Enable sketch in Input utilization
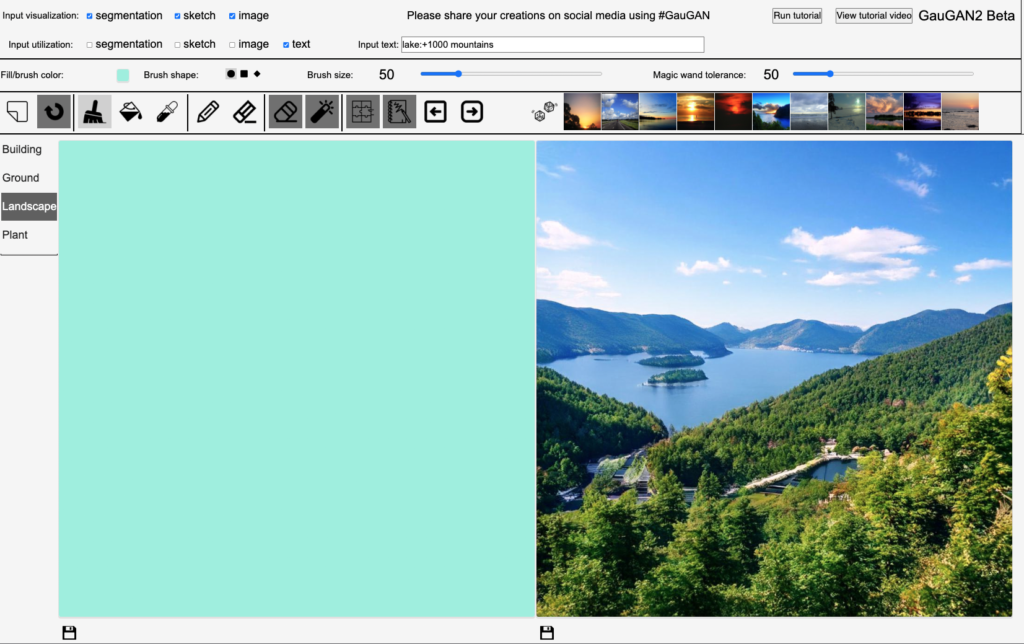1024x644 pixels. point(178,44)
